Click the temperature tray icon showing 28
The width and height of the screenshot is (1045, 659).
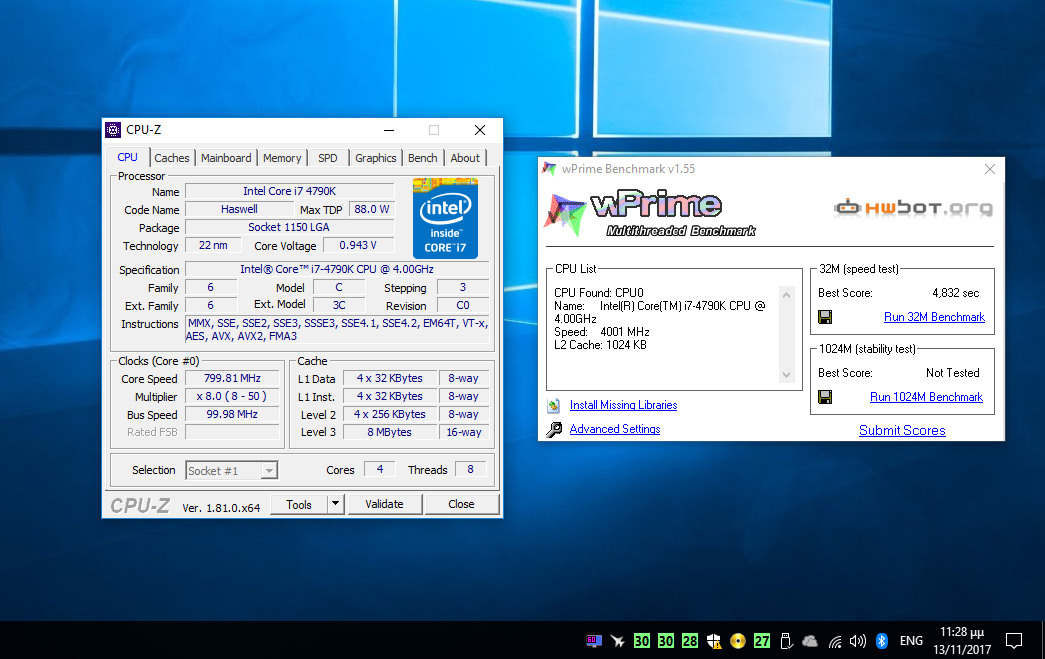coord(690,641)
